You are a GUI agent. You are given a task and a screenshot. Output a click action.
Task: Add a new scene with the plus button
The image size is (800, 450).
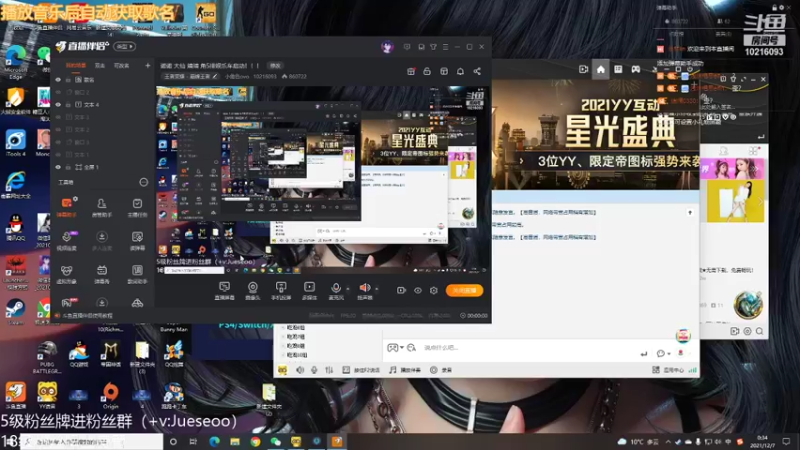coord(147,65)
